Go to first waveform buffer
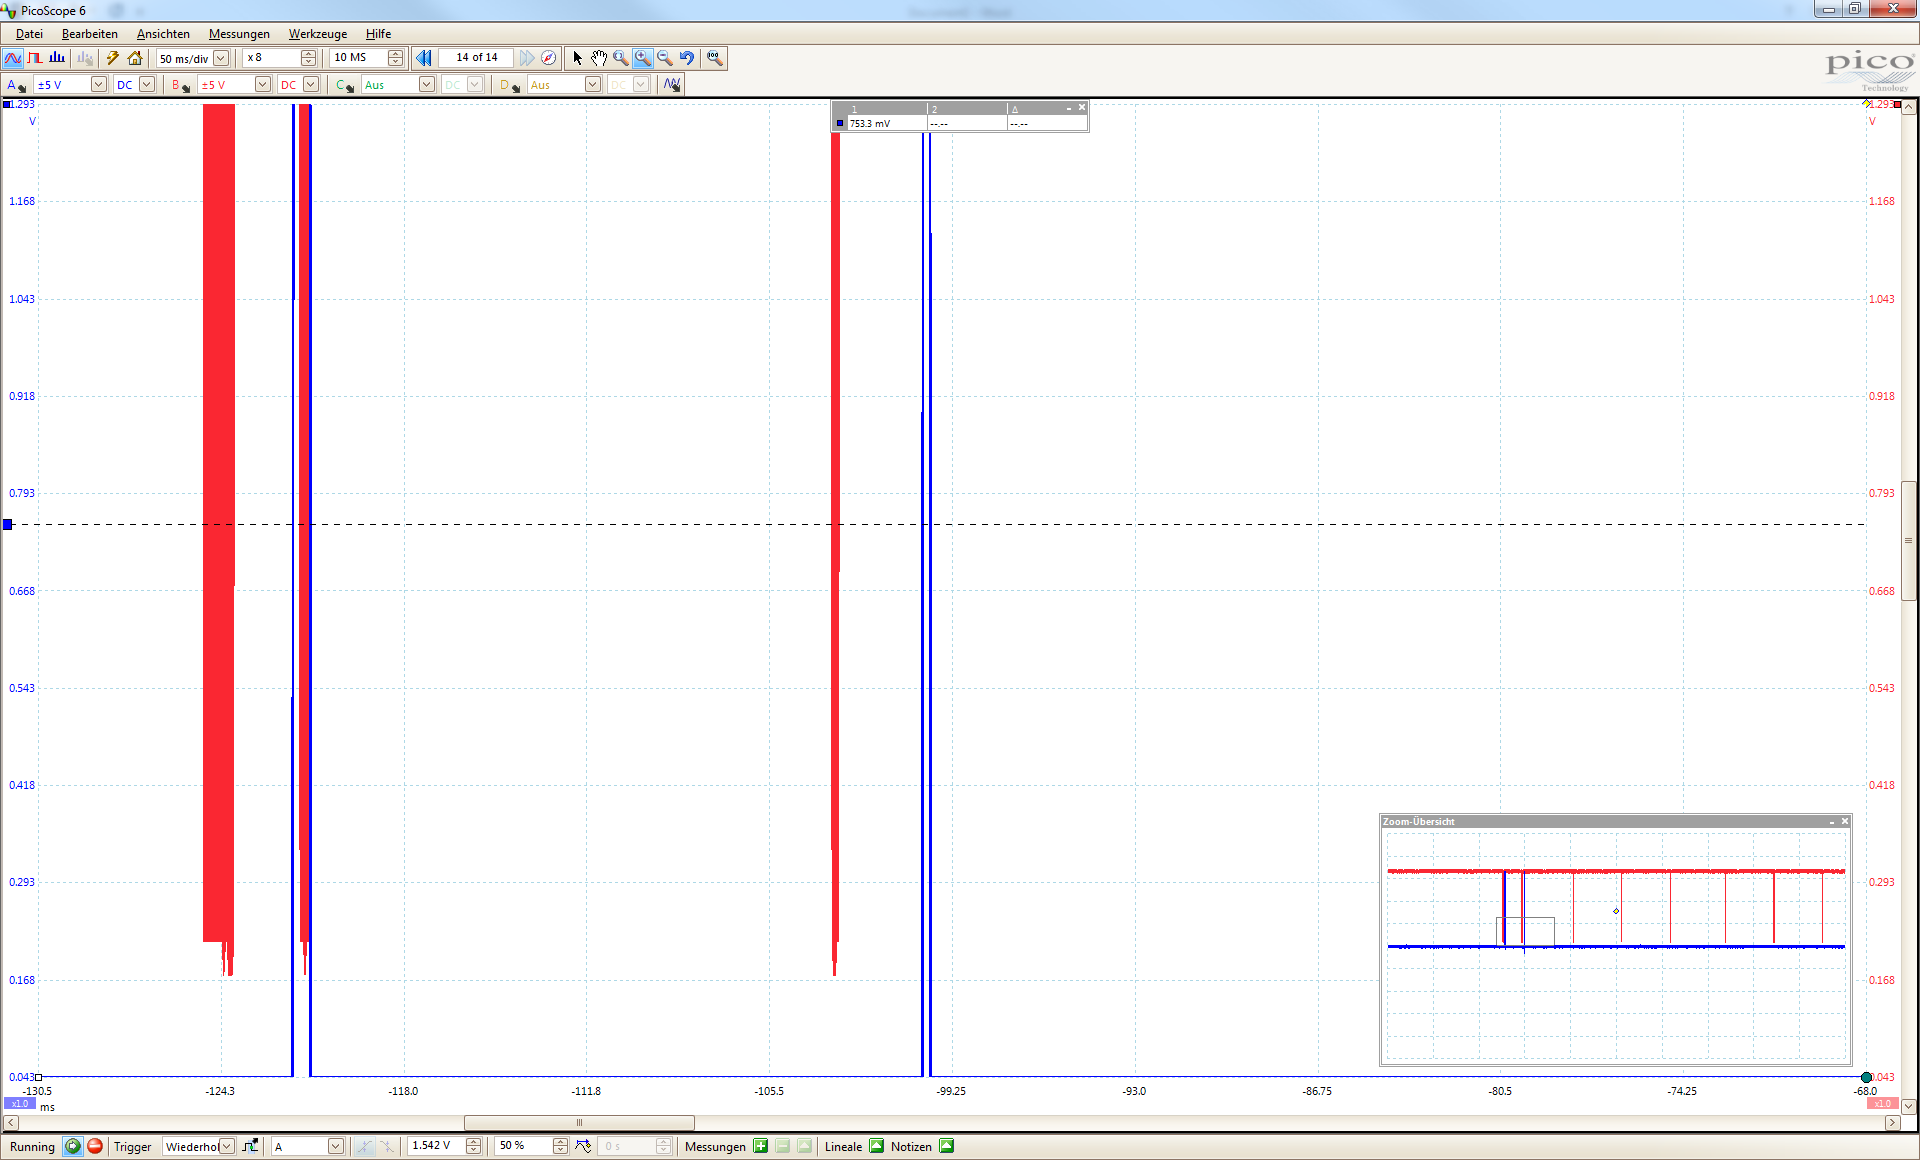The height and width of the screenshot is (1160, 1920). [x=424, y=58]
